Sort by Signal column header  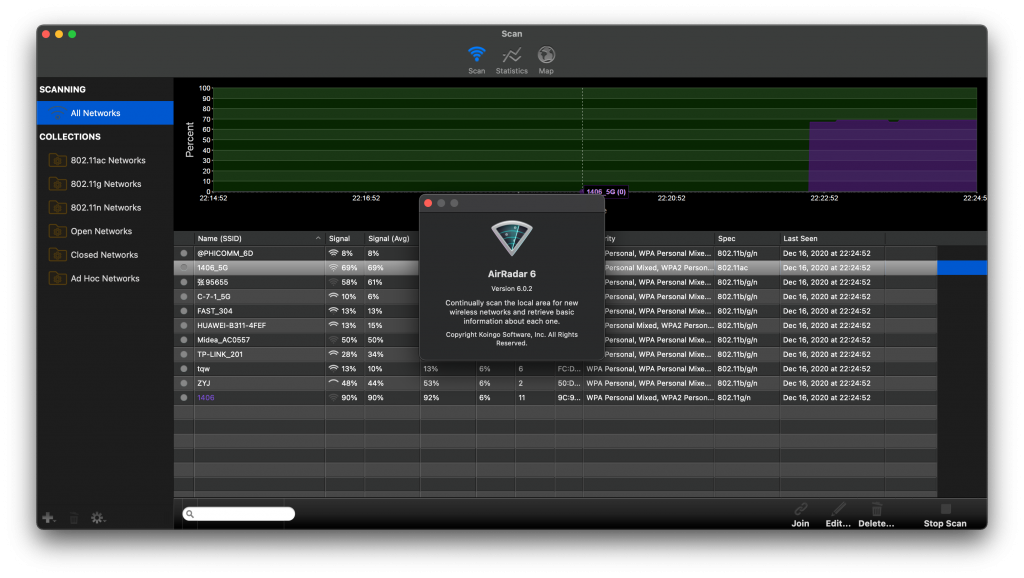345,238
